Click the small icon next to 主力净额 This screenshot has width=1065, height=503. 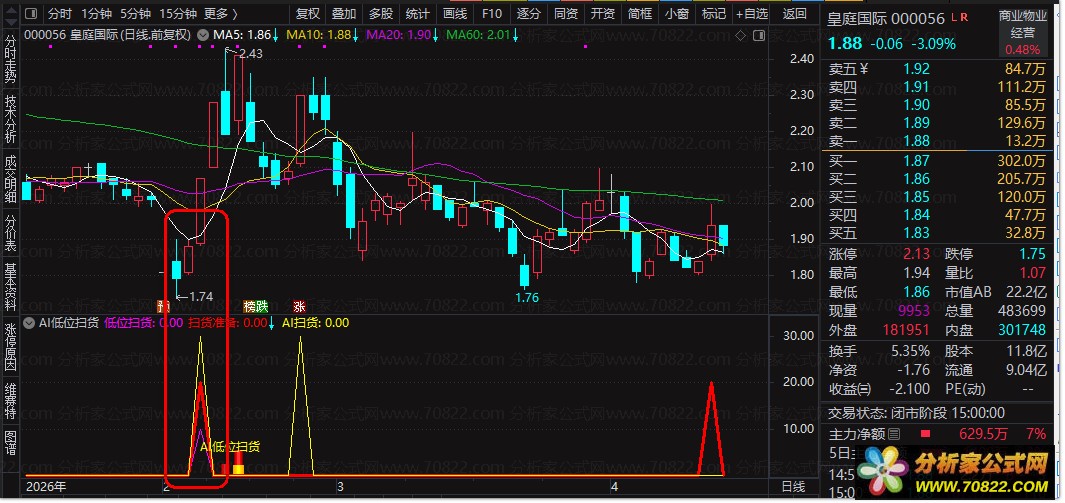(x=895, y=434)
